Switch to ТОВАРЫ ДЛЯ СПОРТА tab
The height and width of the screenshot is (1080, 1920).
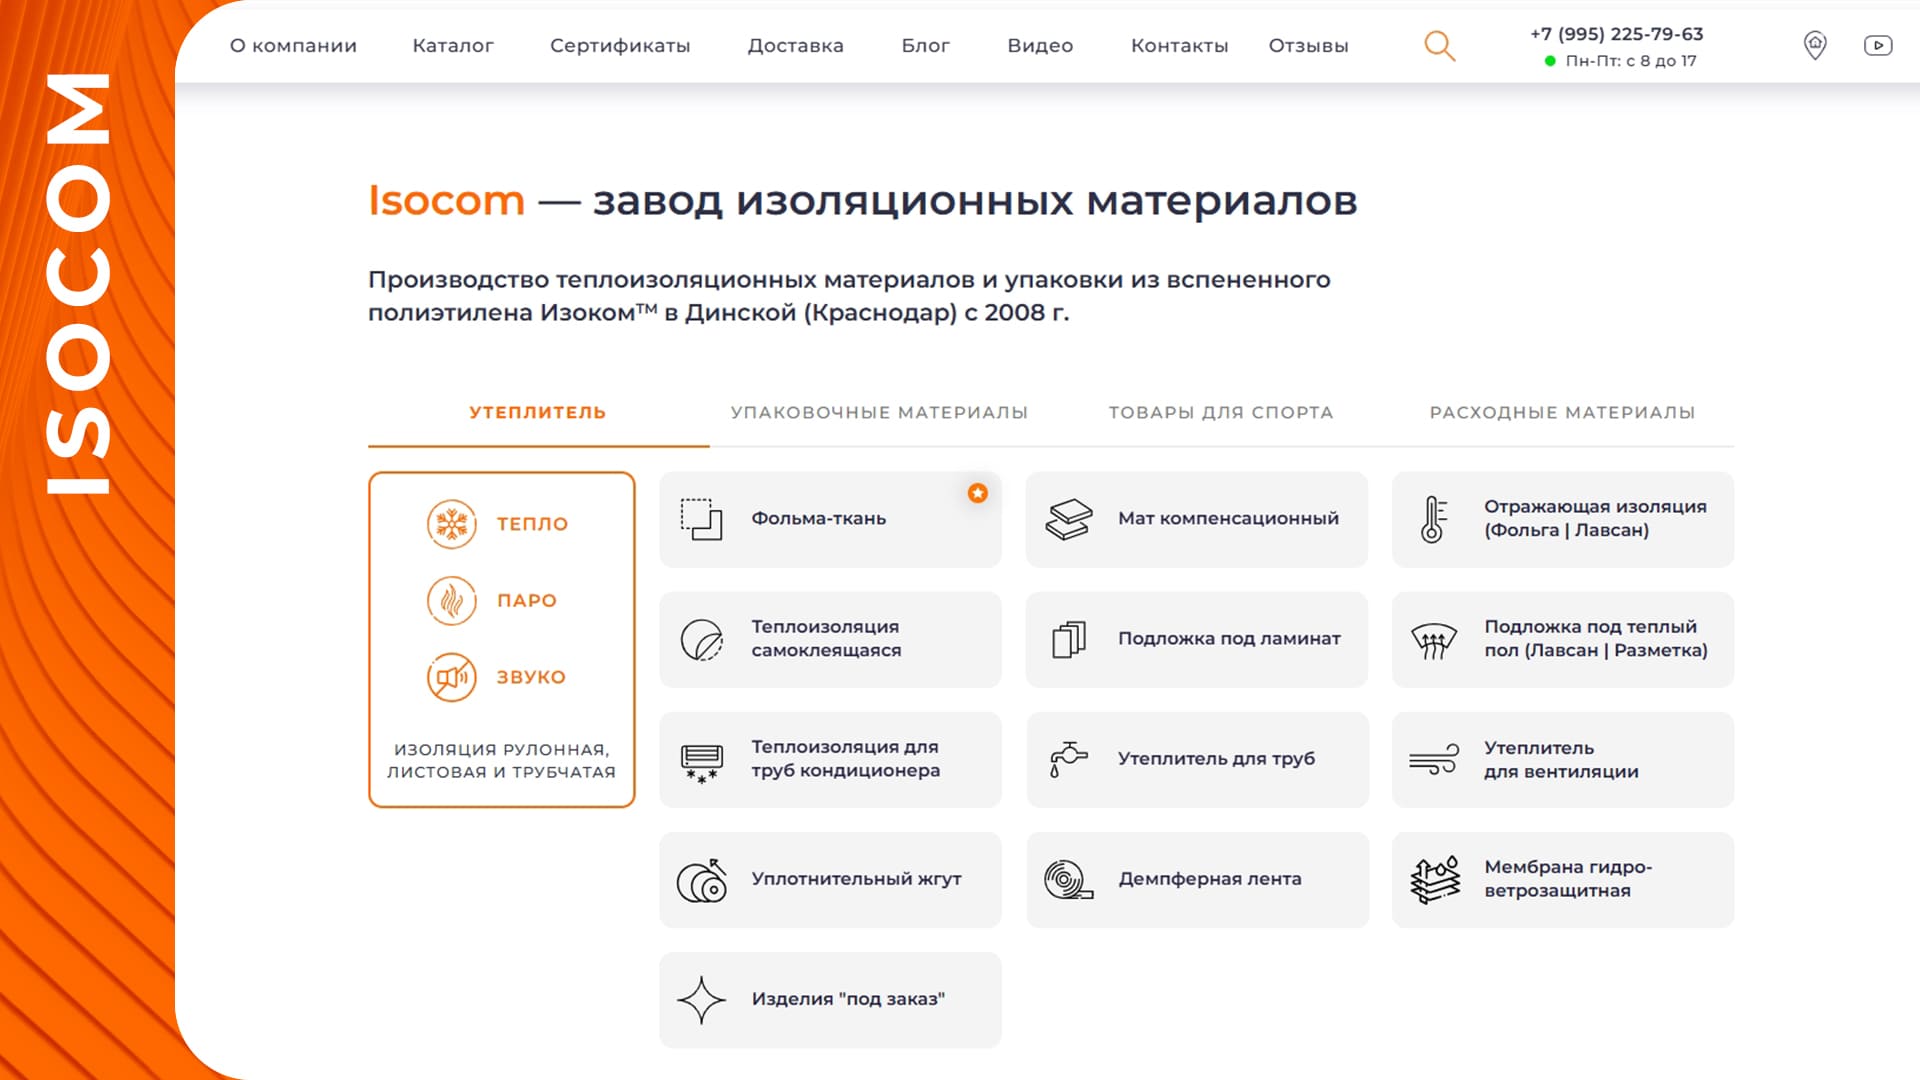tap(1221, 413)
